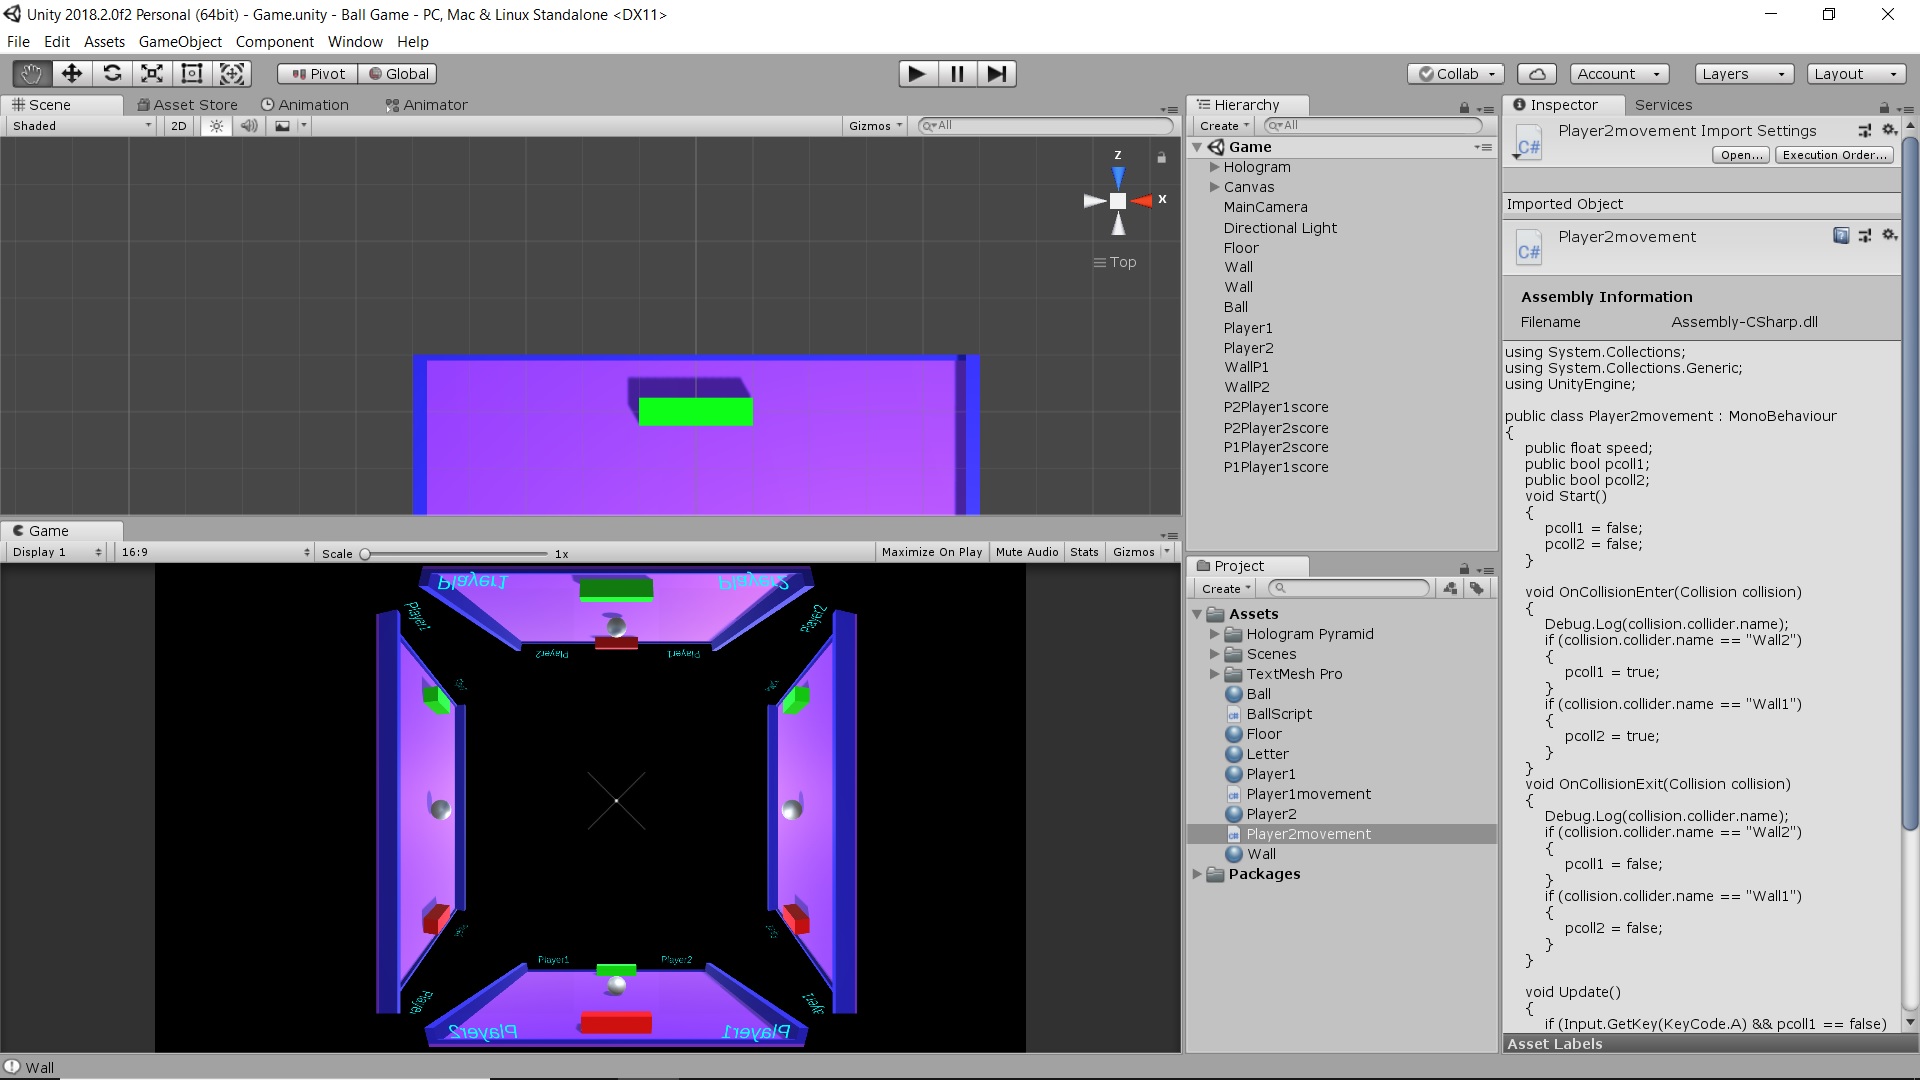Select the Rect Transform tool

click(x=191, y=73)
